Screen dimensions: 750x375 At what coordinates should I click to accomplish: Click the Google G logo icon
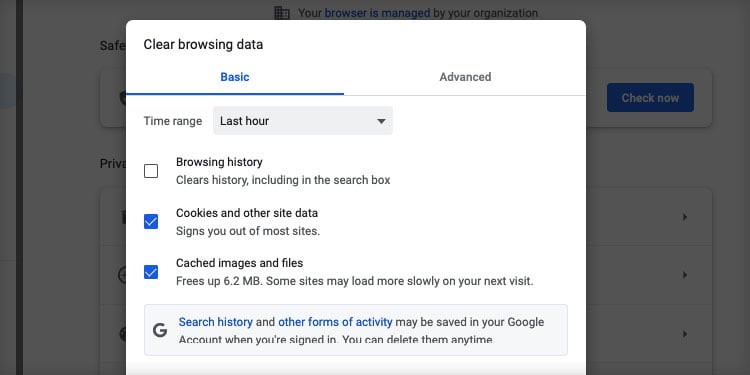[x=160, y=330]
